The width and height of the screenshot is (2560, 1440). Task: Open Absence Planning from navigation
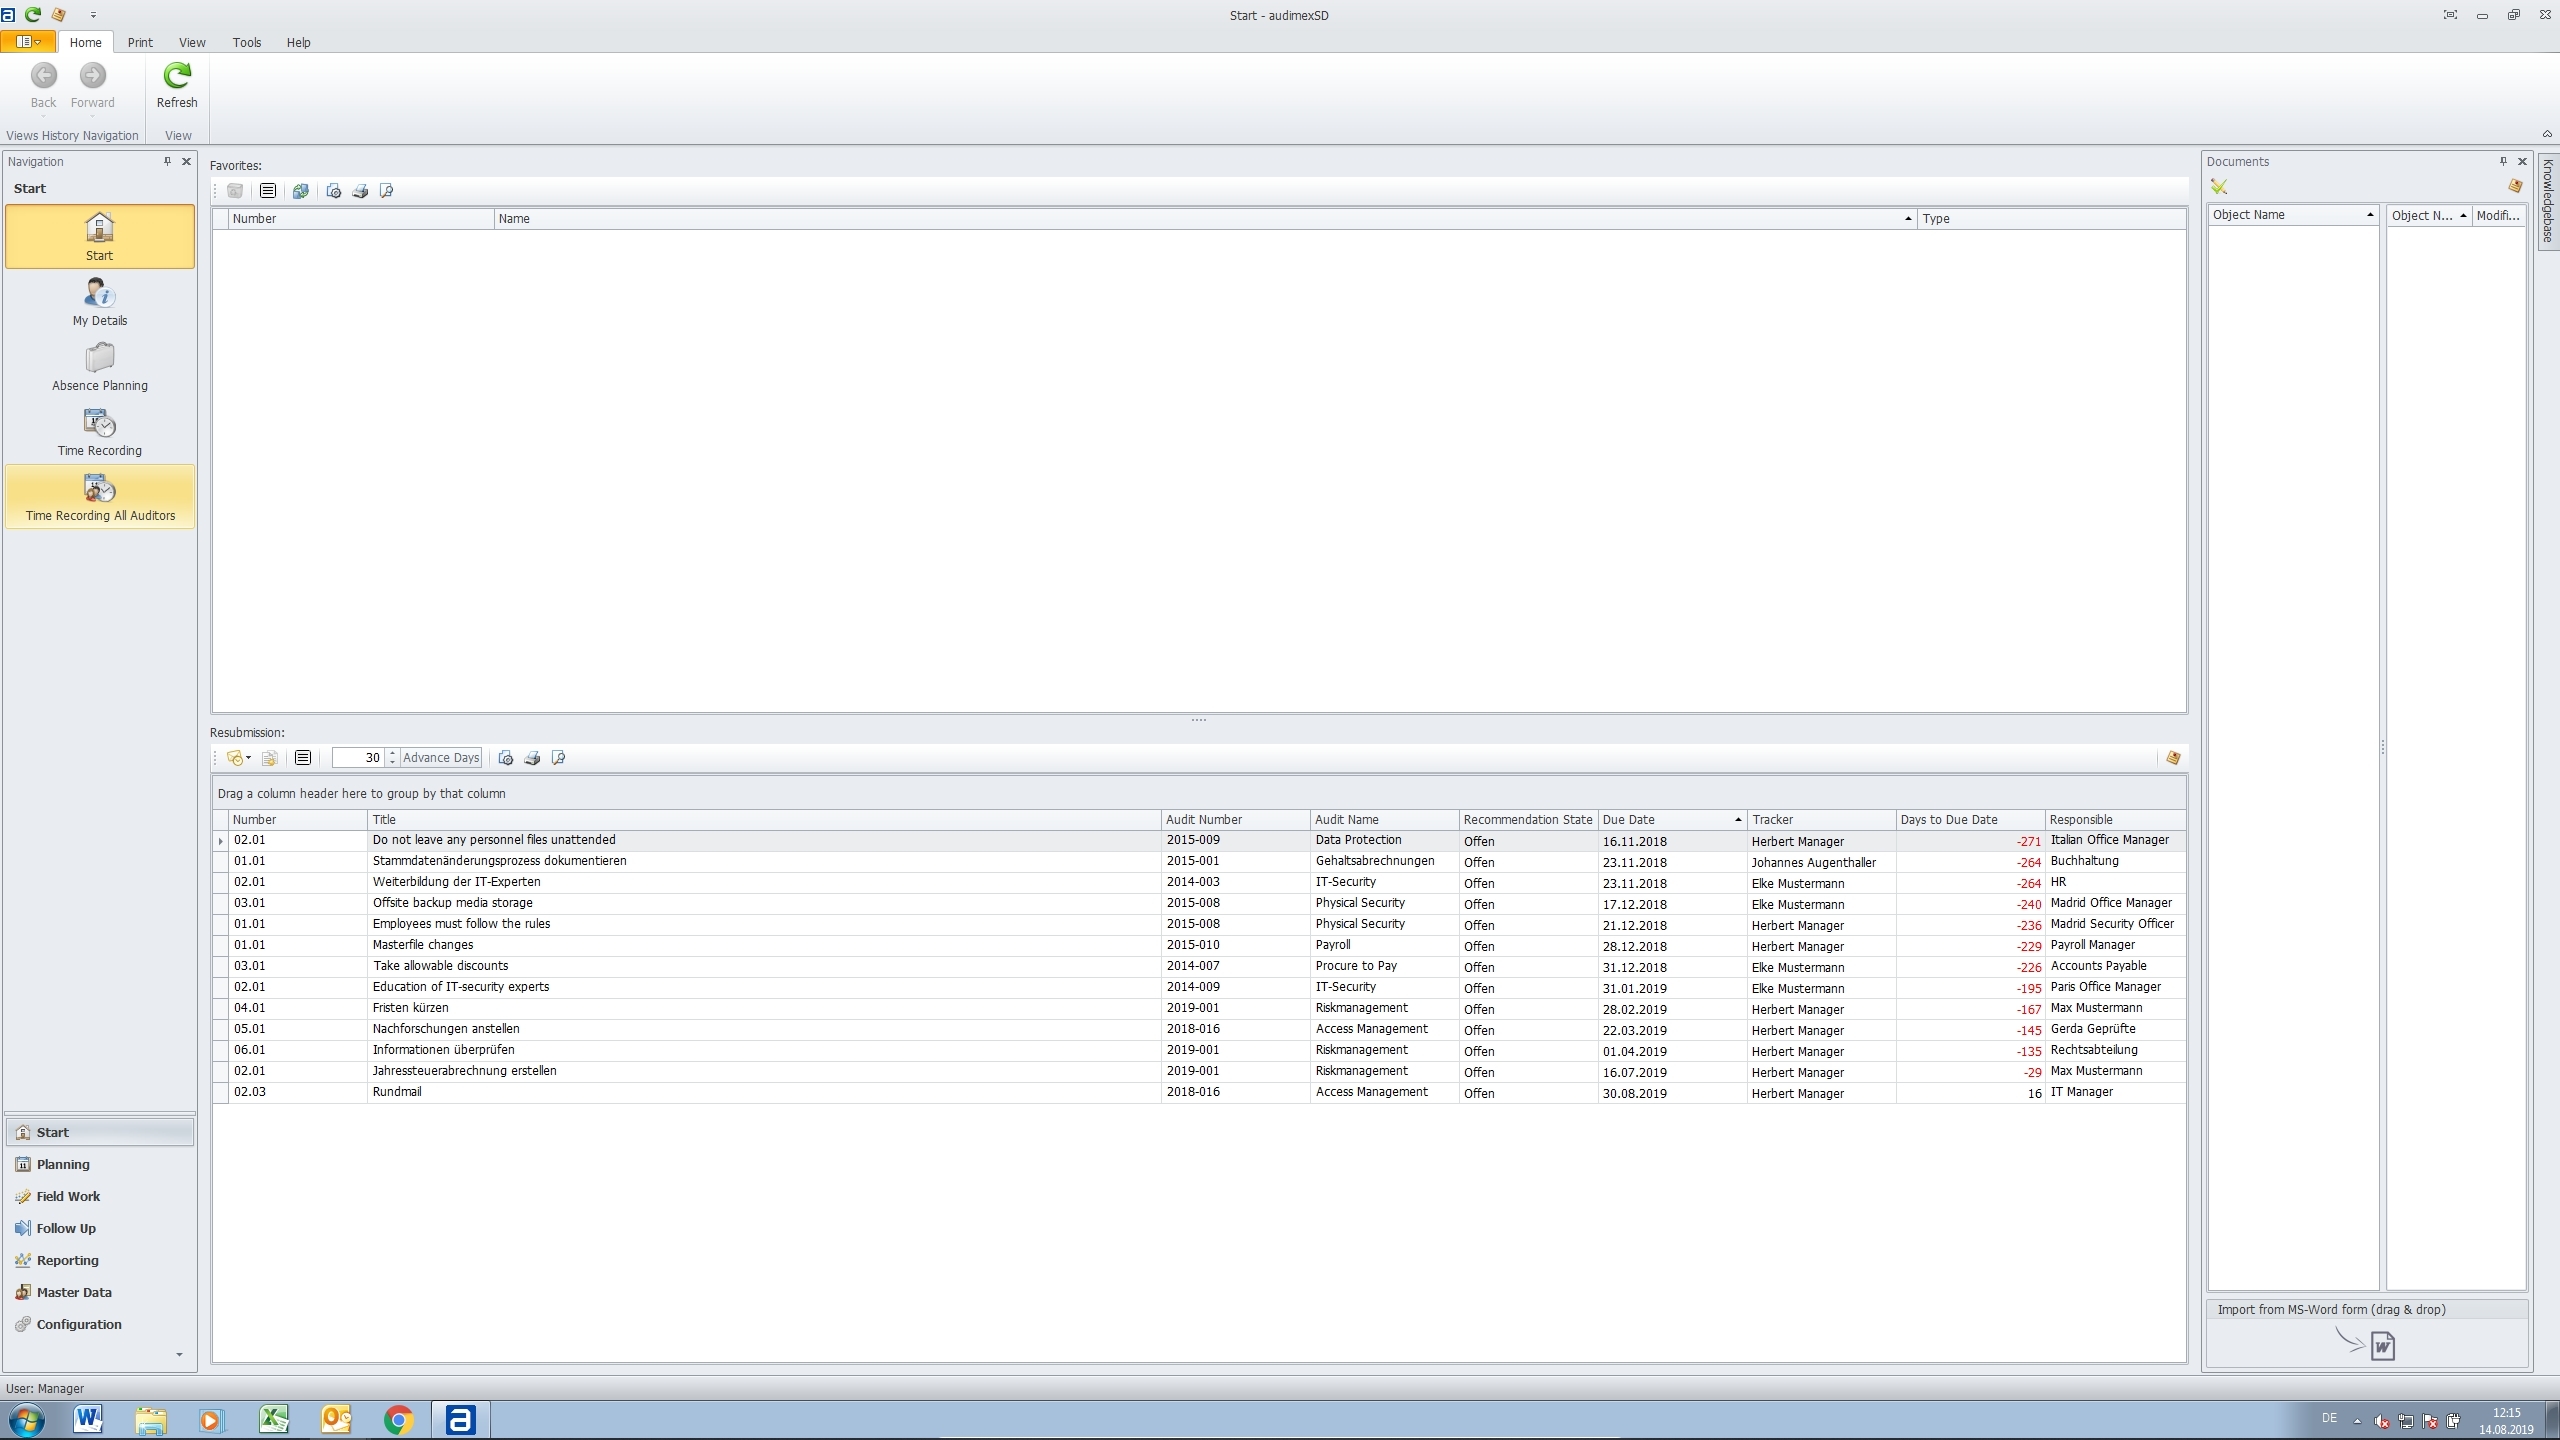[x=100, y=367]
